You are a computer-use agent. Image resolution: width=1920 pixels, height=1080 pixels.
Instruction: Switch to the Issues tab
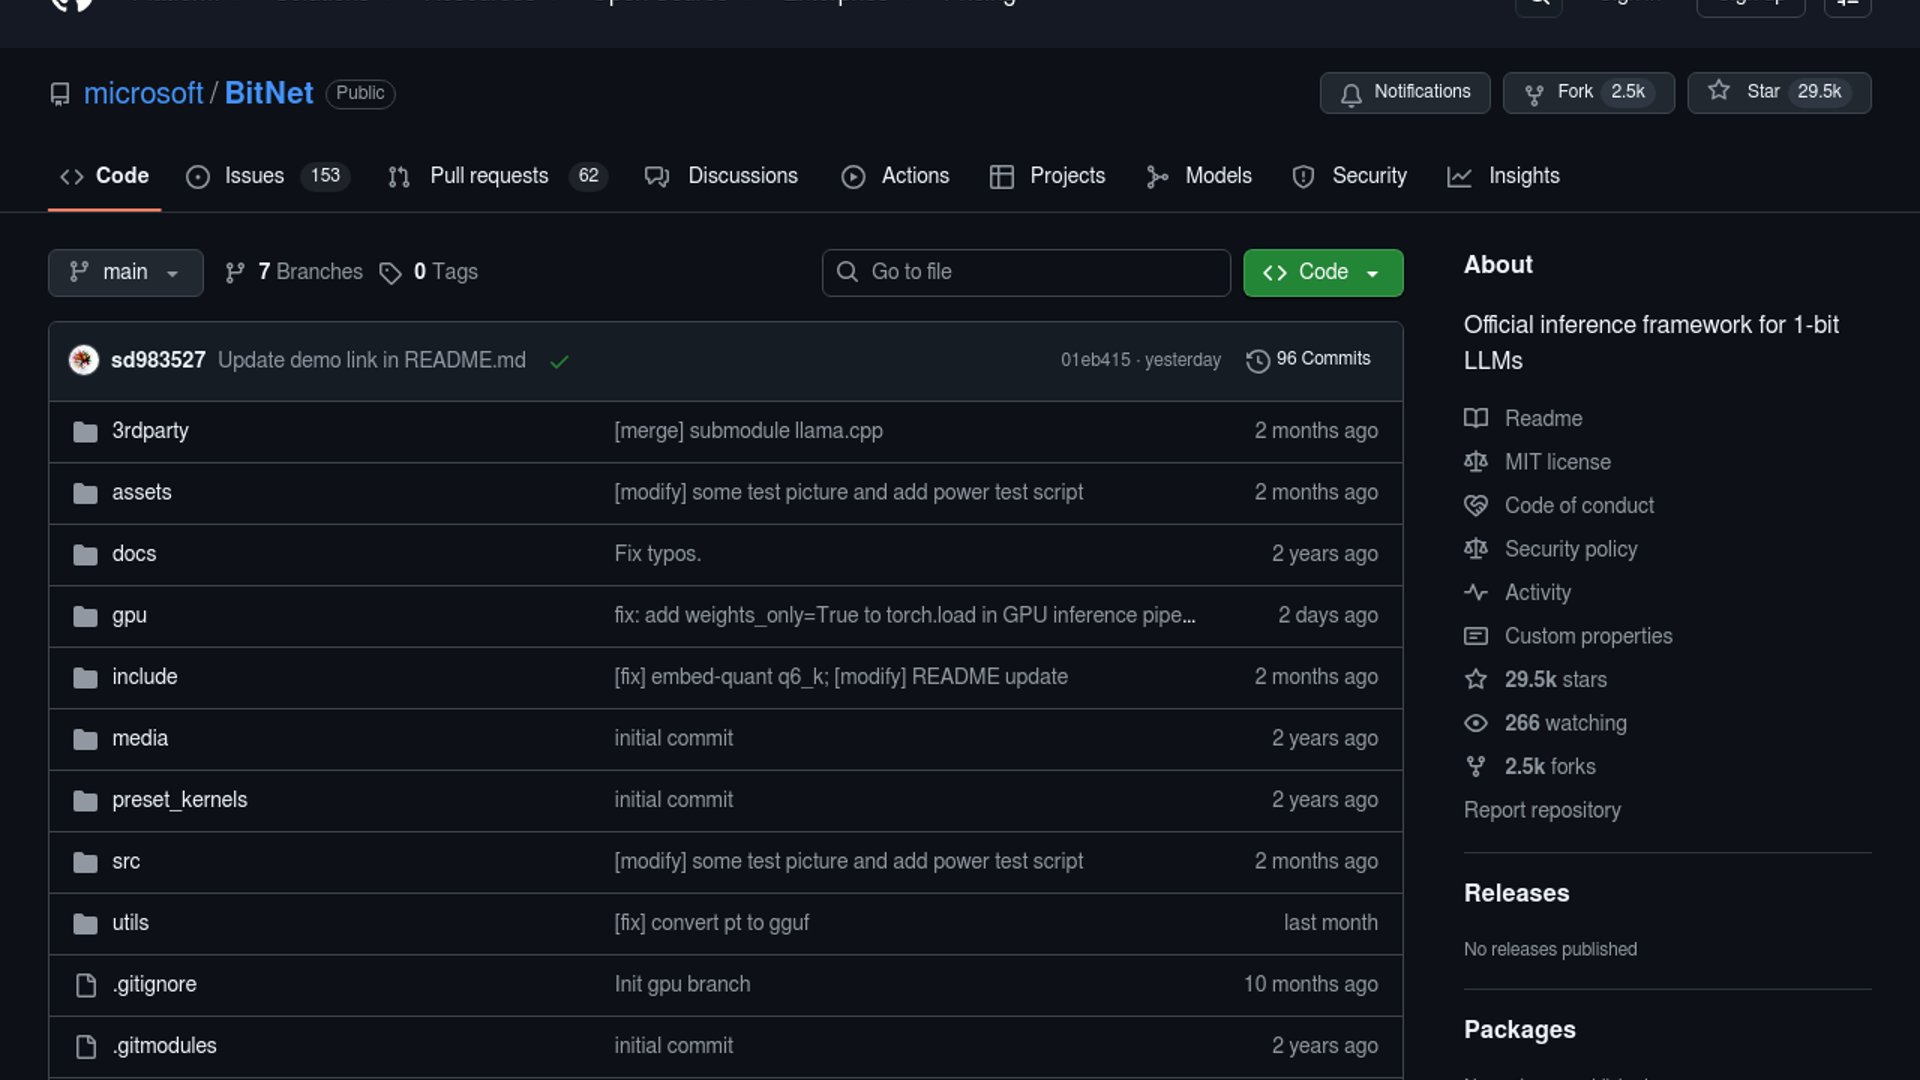pos(254,176)
